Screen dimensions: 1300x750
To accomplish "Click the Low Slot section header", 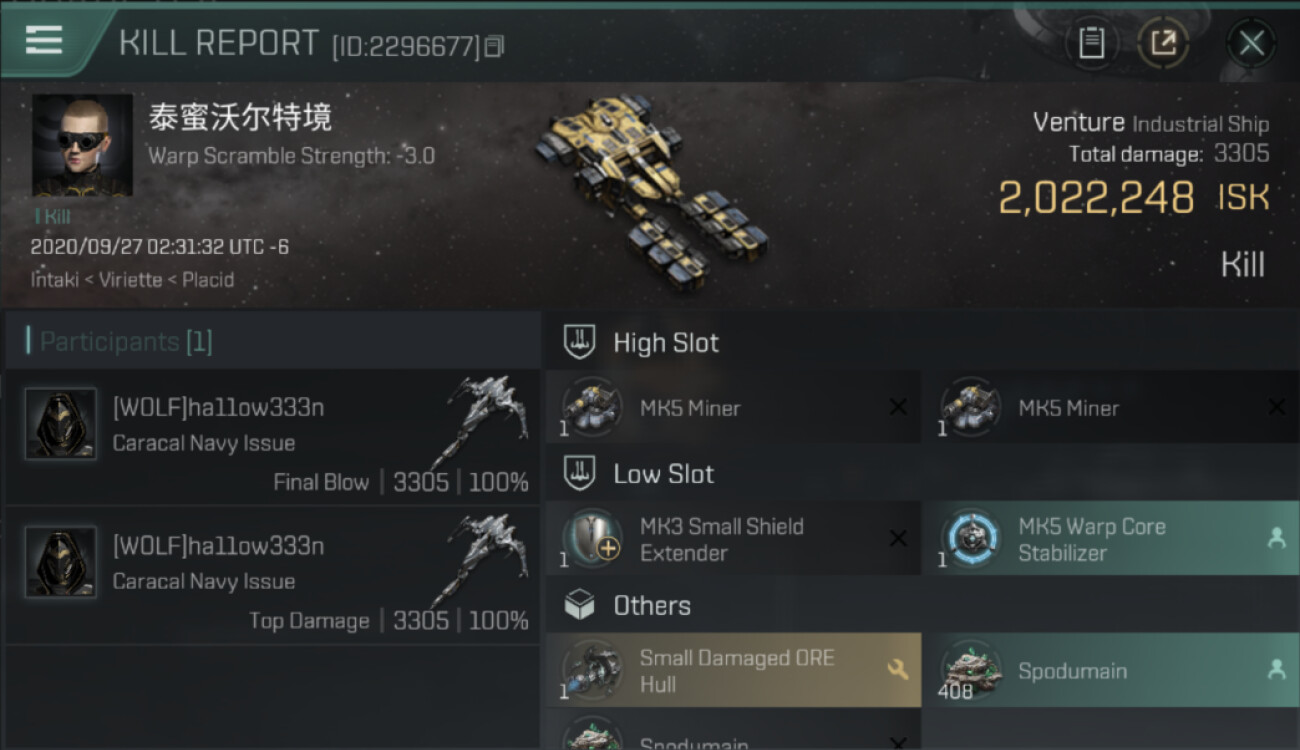I will pyautogui.click(x=663, y=474).
